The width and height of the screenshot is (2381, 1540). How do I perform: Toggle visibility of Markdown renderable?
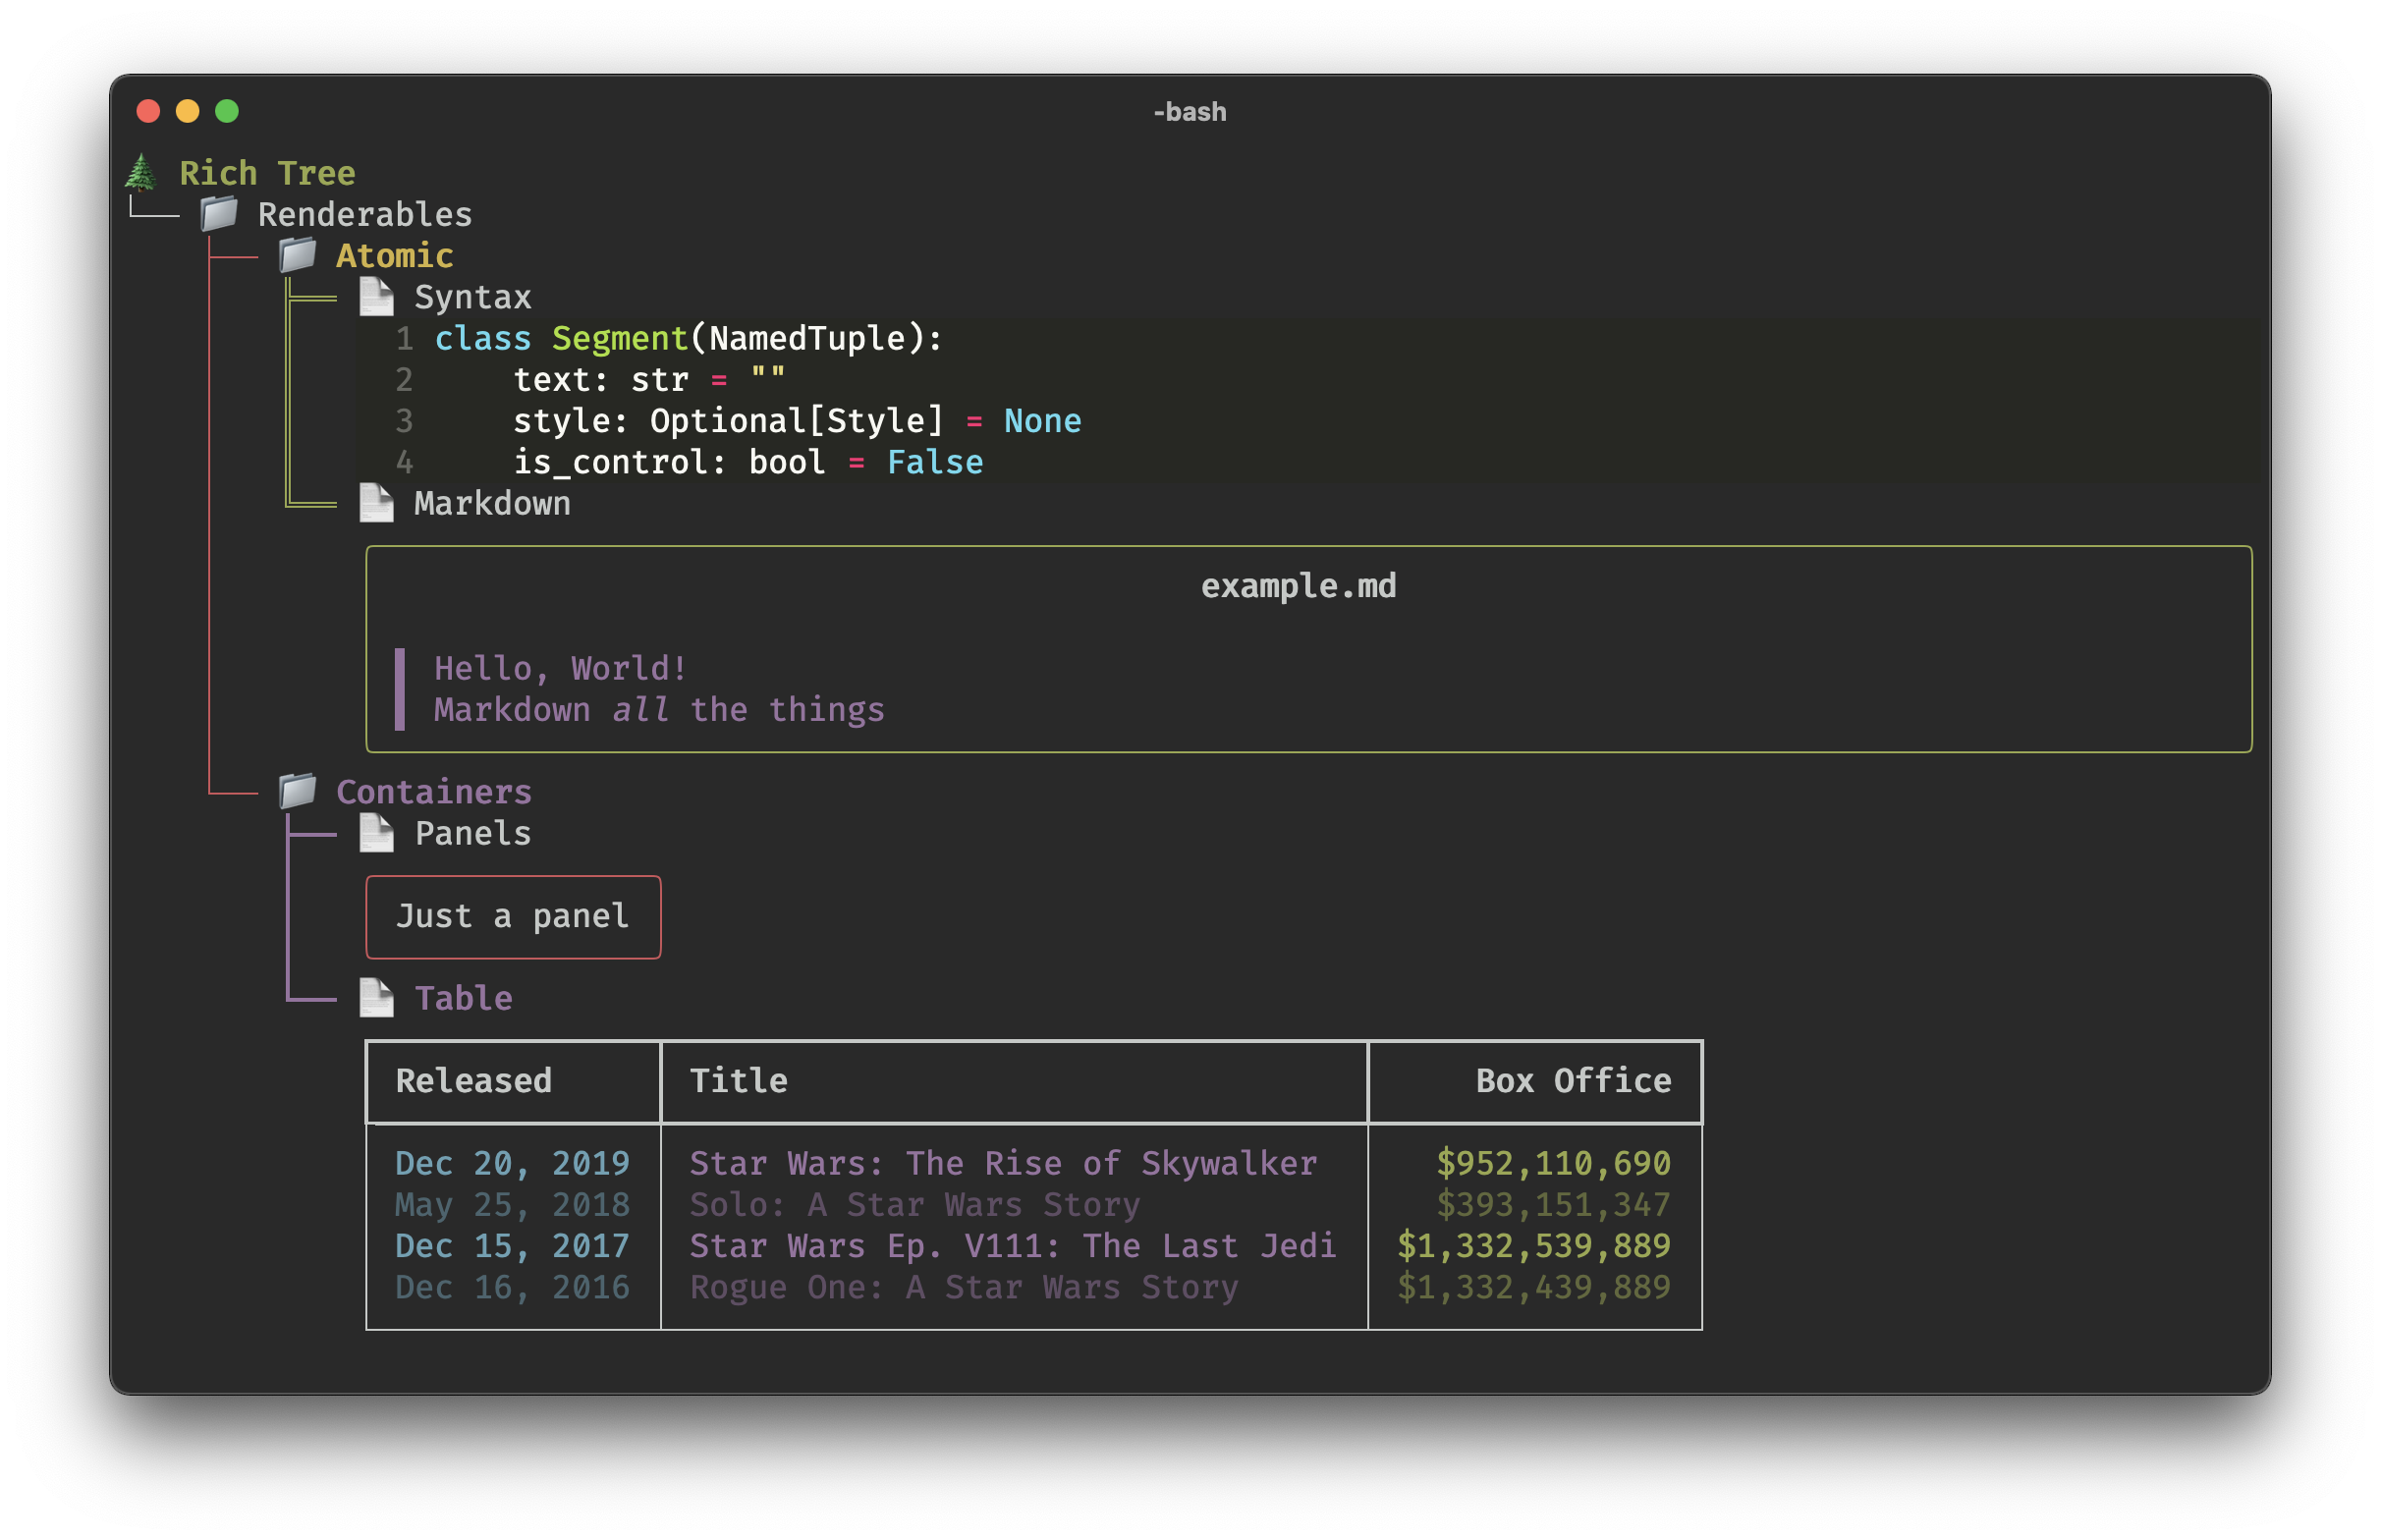(491, 504)
